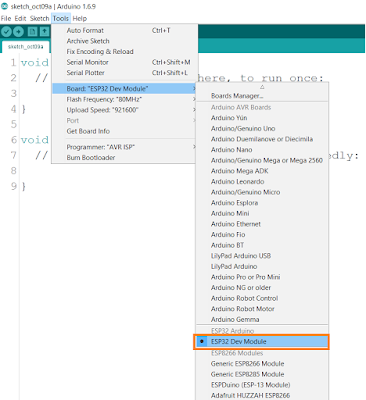
Task: Open Serial Monitor from the menu
Action: click(x=124, y=62)
